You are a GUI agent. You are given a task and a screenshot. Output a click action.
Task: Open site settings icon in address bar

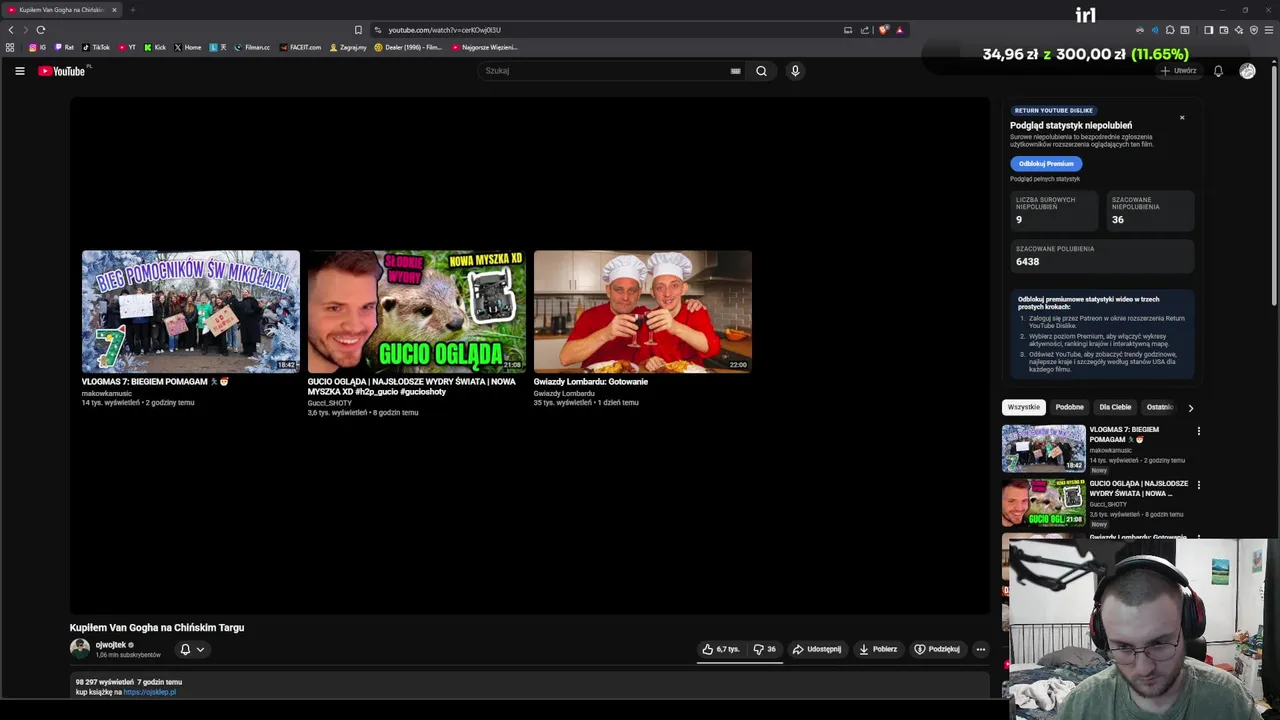[x=378, y=30]
